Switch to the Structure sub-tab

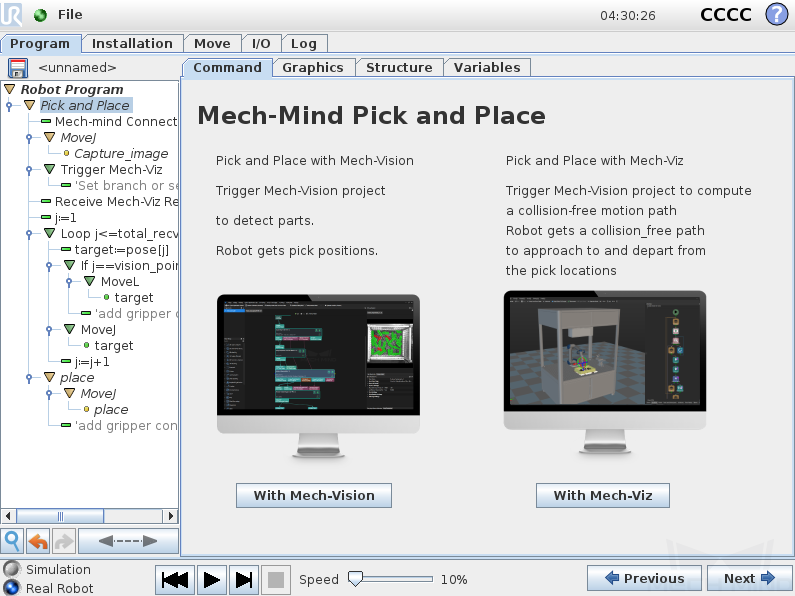[x=399, y=68]
